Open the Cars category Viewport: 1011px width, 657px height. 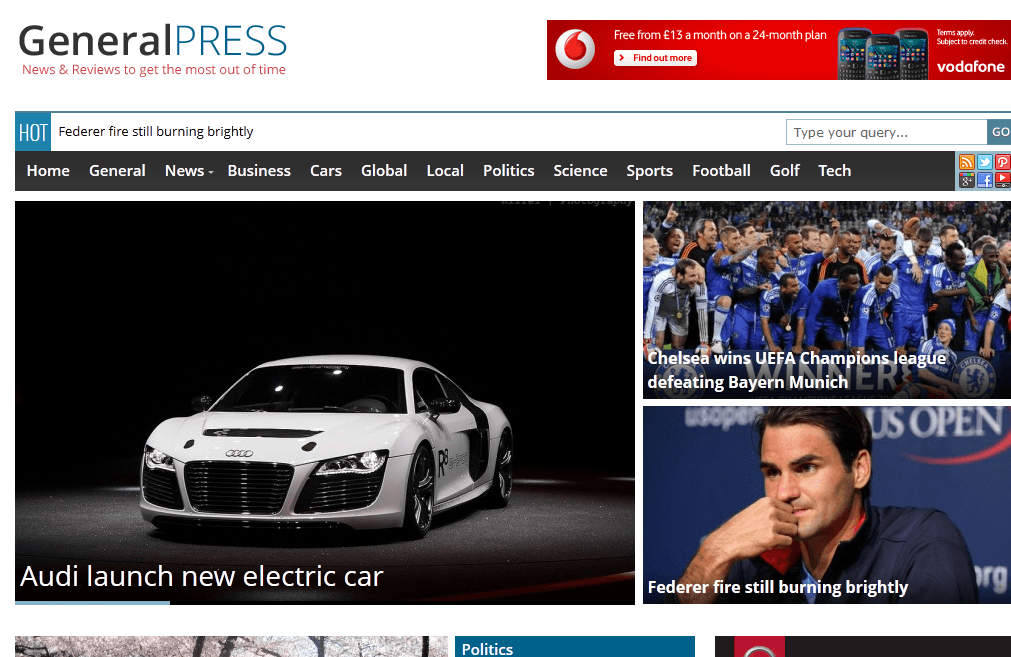click(326, 171)
